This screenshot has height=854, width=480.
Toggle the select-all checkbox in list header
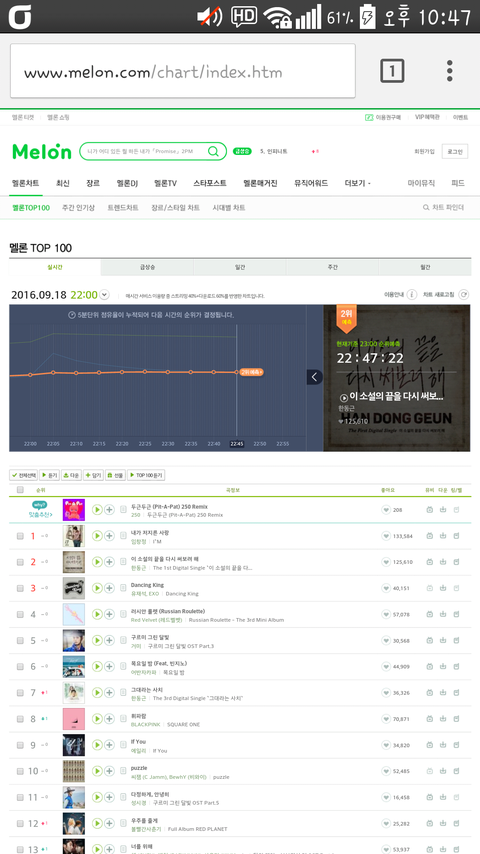tap(20, 490)
